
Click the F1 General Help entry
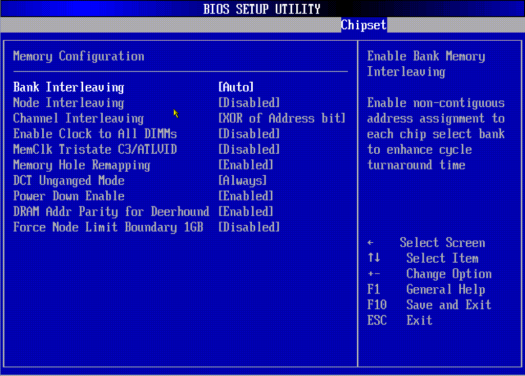426,290
